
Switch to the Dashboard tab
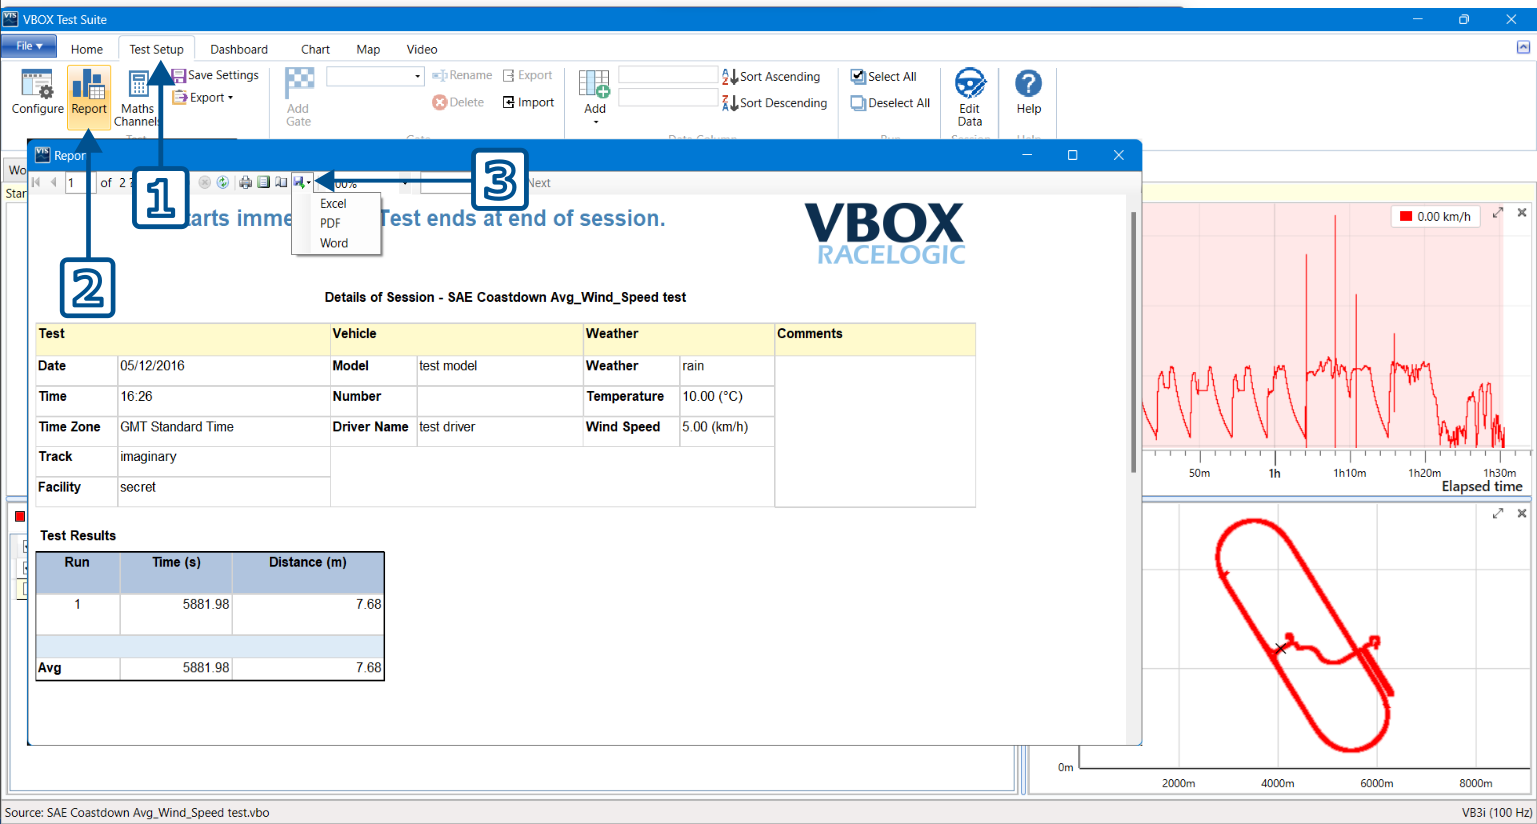(x=239, y=49)
